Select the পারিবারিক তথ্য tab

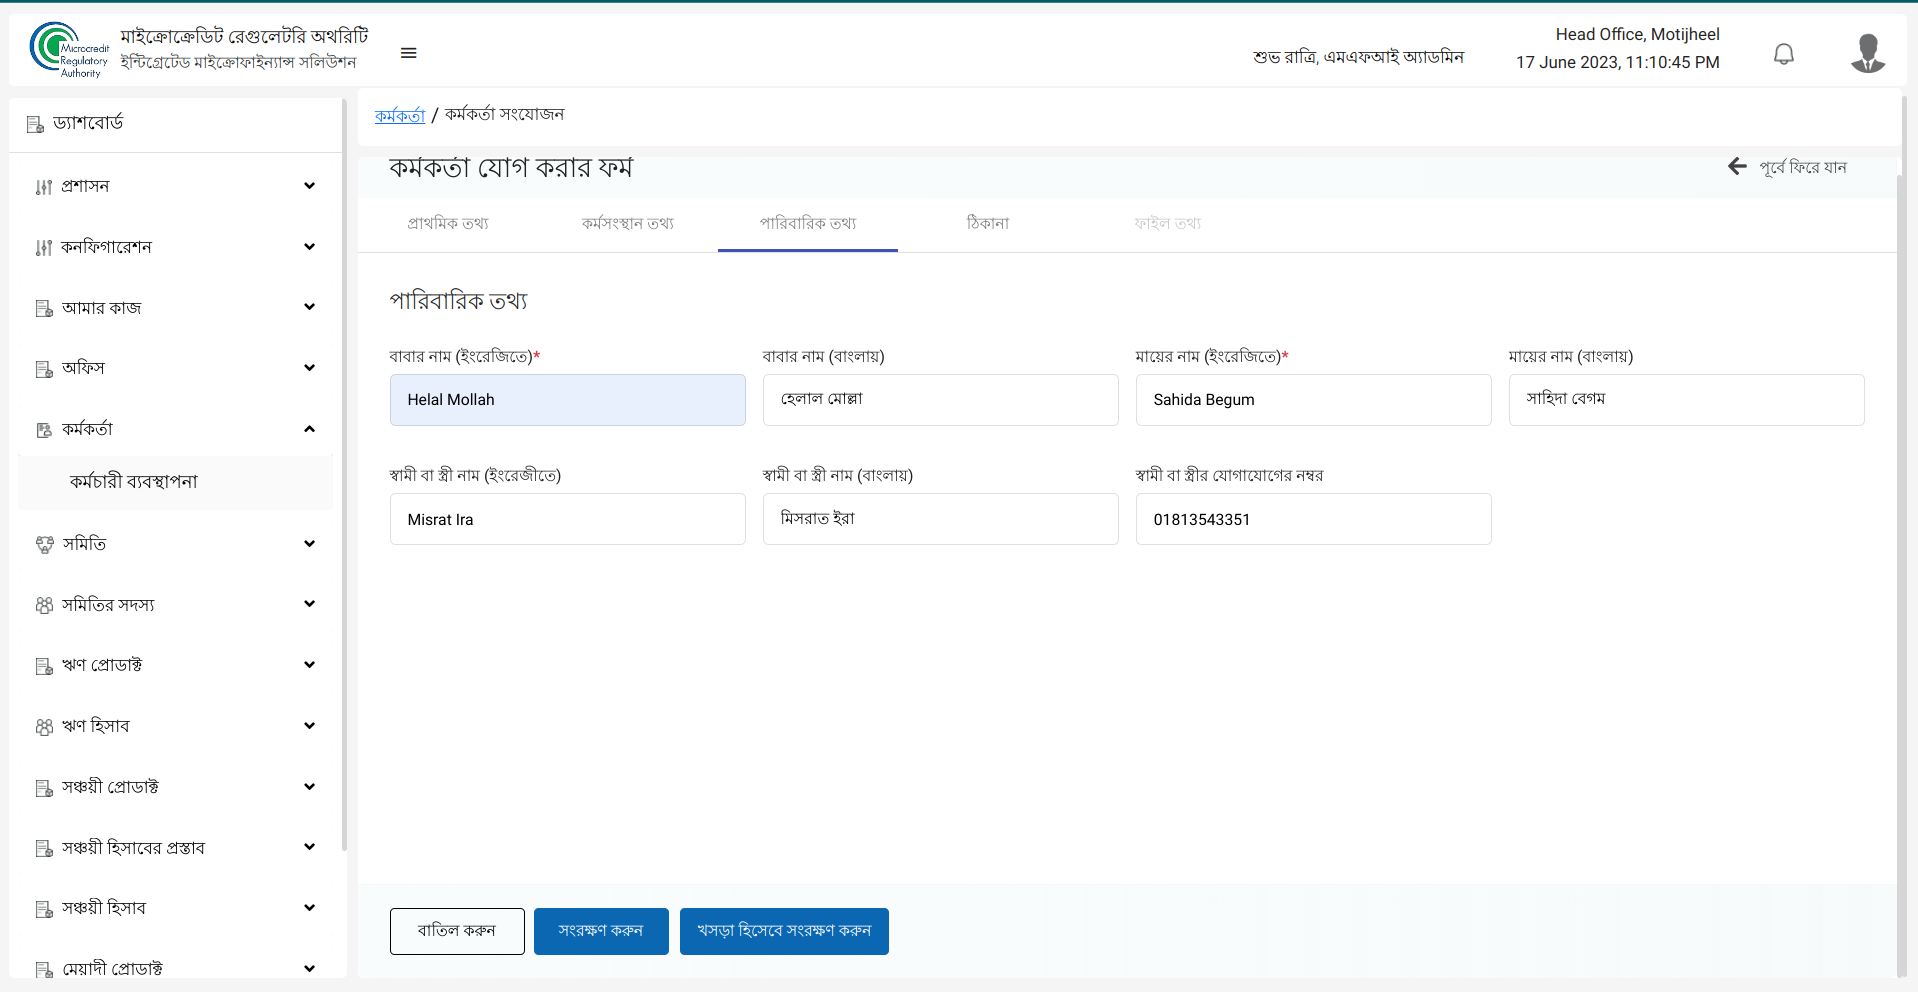tap(808, 223)
